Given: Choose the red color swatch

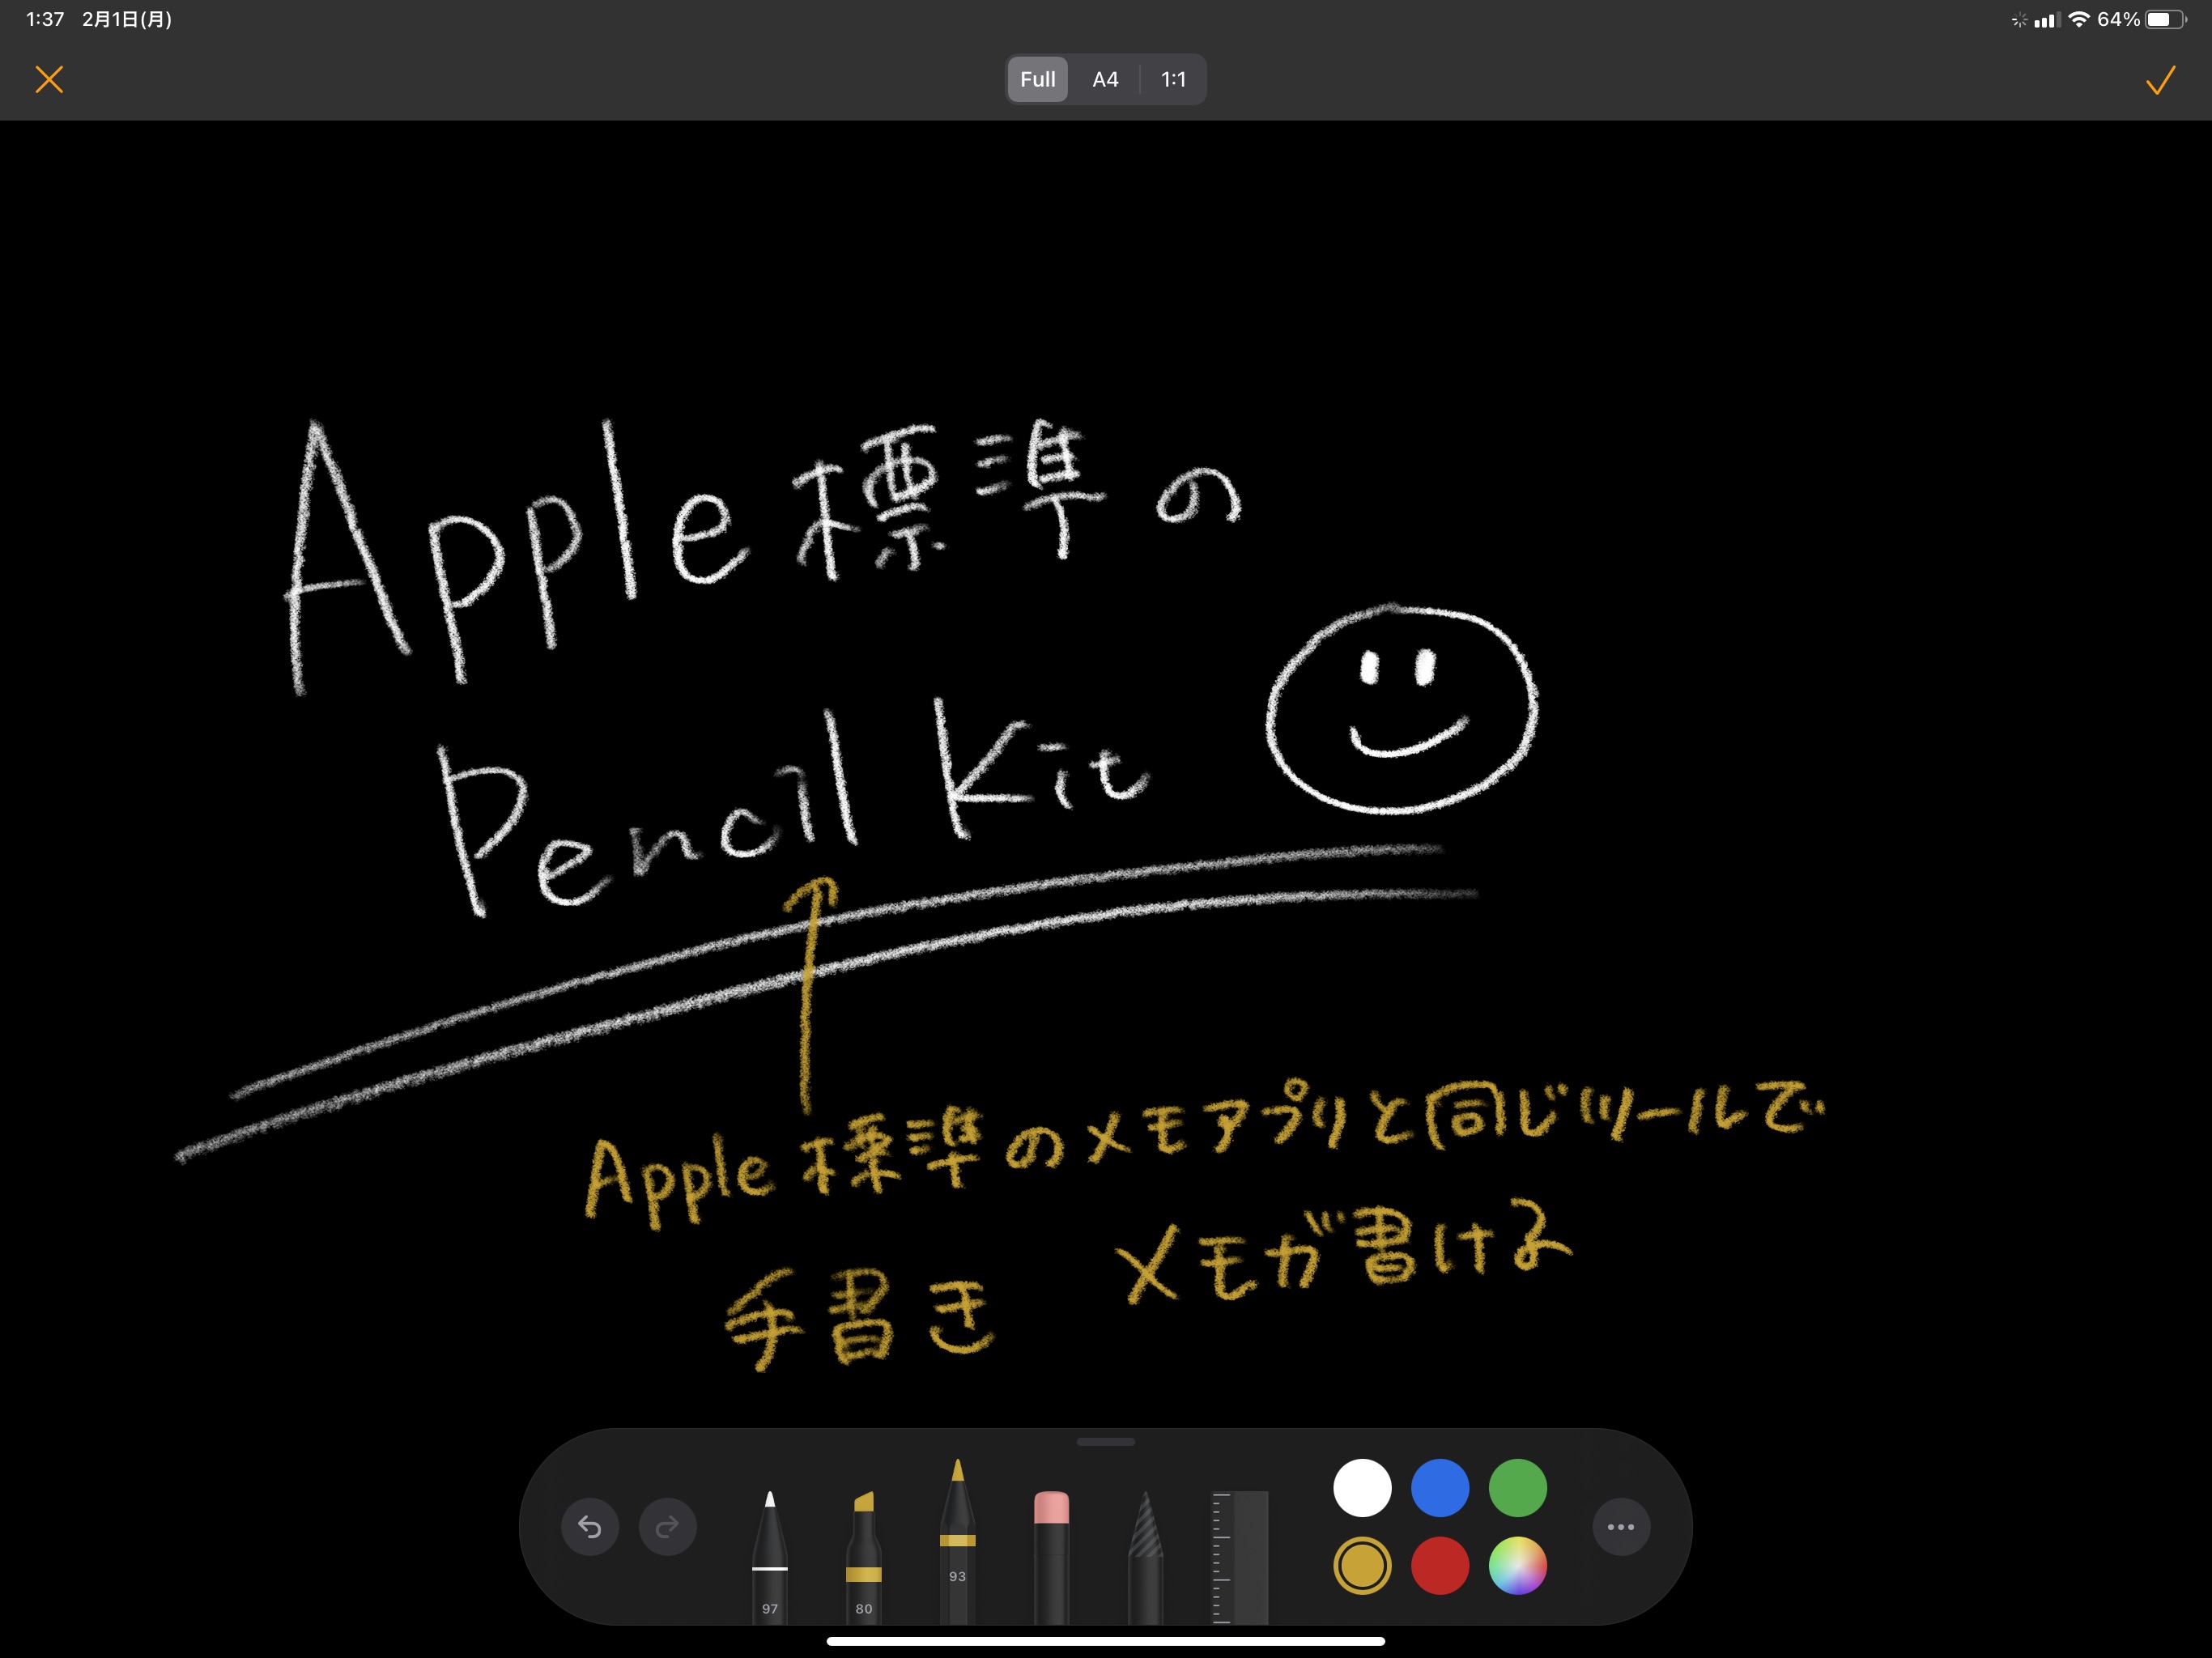Looking at the screenshot, I should coord(1440,1565).
